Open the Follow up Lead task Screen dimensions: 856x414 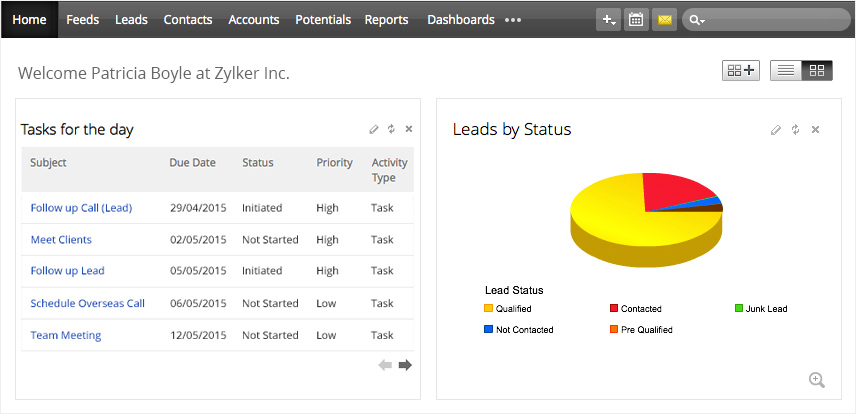[68, 271]
